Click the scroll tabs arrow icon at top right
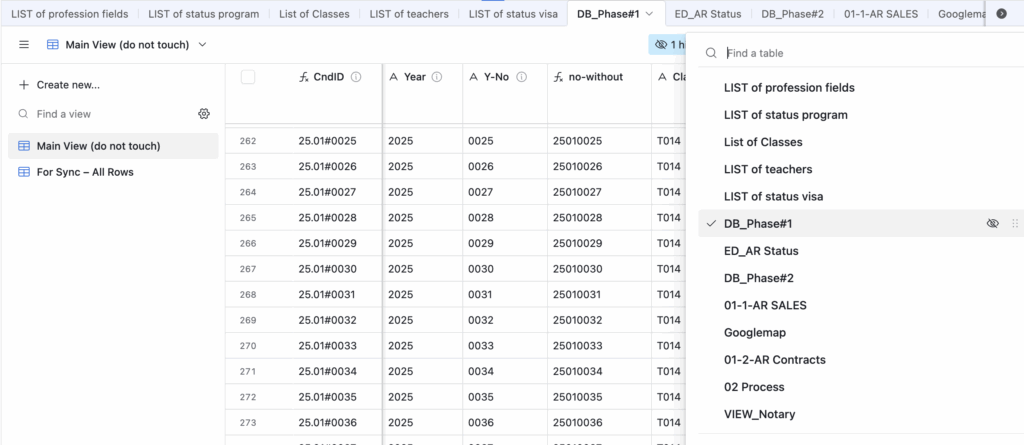The width and height of the screenshot is (1024, 445). click(1001, 14)
